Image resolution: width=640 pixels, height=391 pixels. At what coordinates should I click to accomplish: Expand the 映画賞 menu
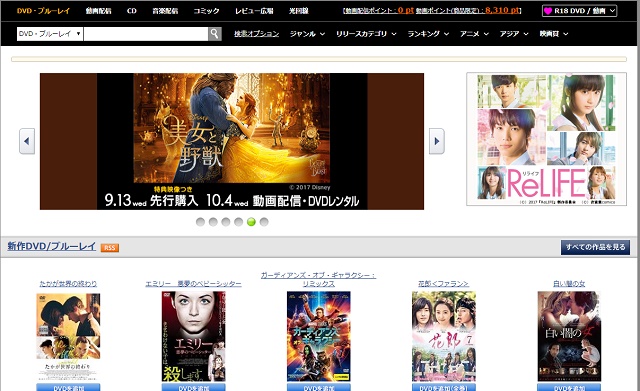click(x=554, y=34)
